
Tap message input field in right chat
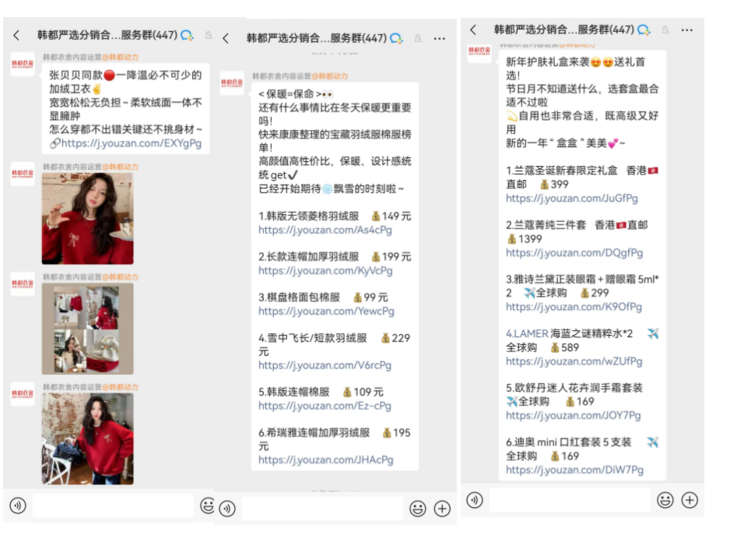tap(570, 500)
